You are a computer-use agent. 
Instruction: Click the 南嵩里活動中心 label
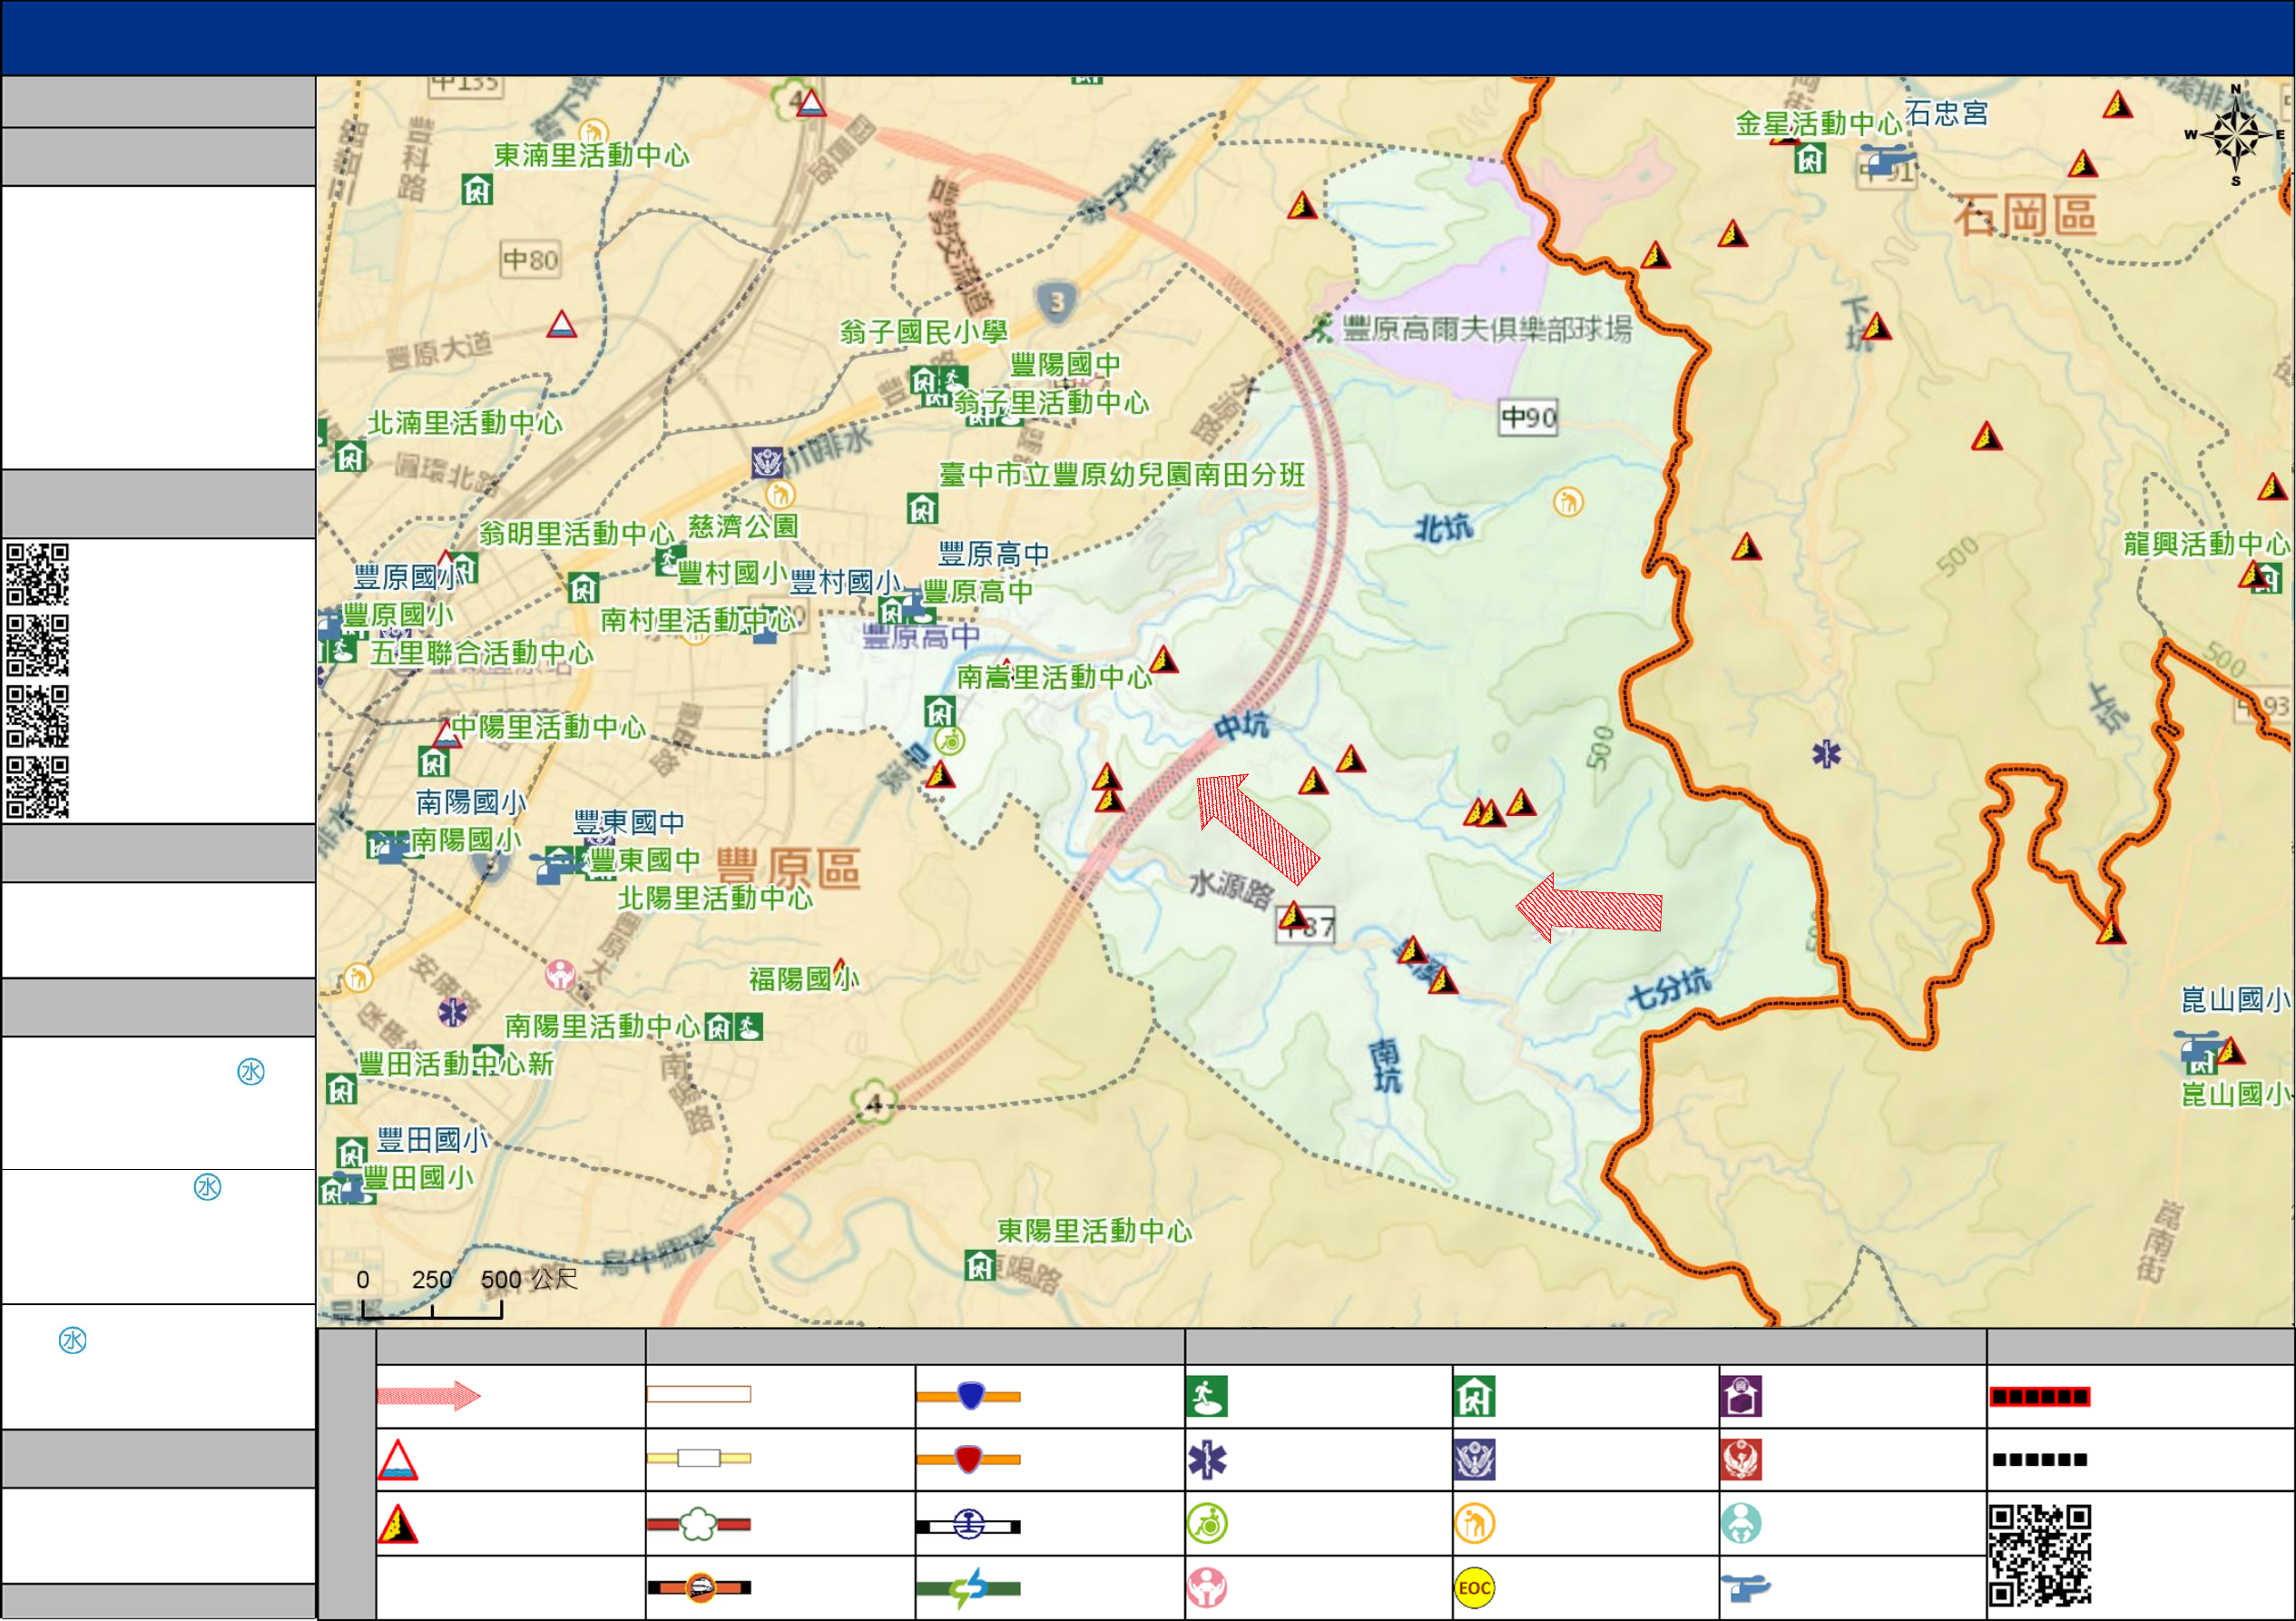[1055, 677]
